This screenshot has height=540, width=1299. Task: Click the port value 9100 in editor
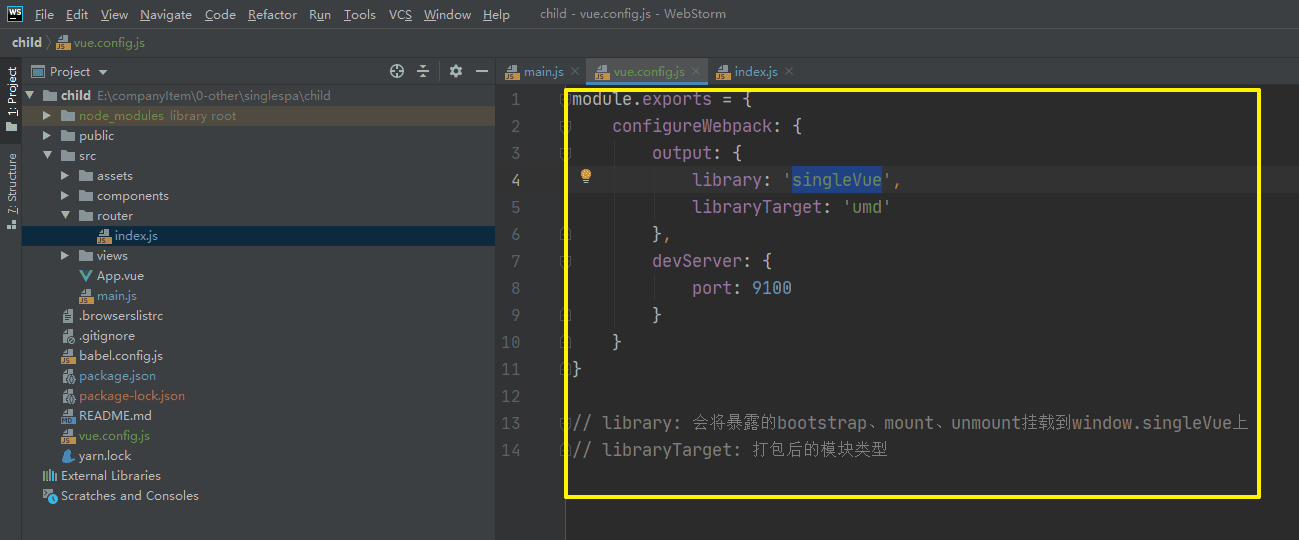pos(771,288)
